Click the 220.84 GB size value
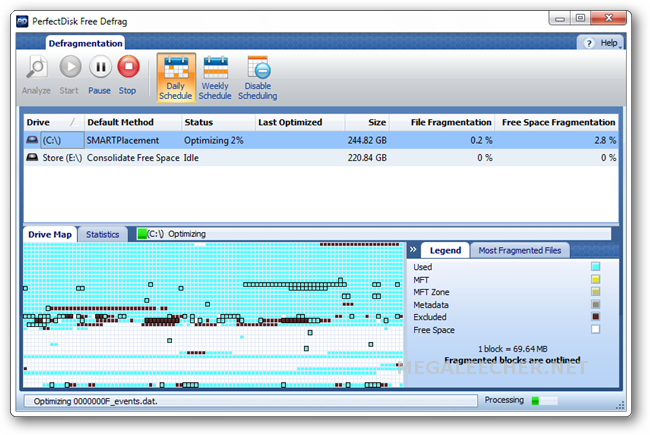This screenshot has height=435, width=650. point(367,158)
